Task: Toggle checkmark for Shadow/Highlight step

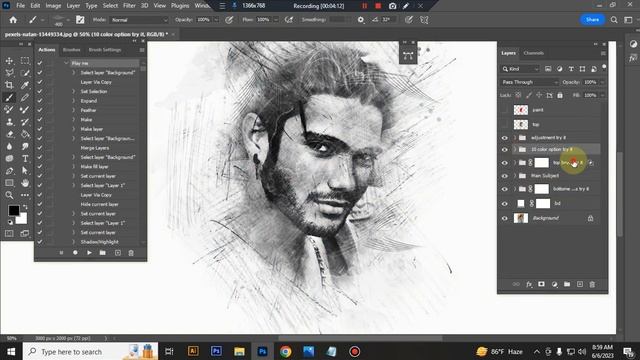Action: point(40,242)
